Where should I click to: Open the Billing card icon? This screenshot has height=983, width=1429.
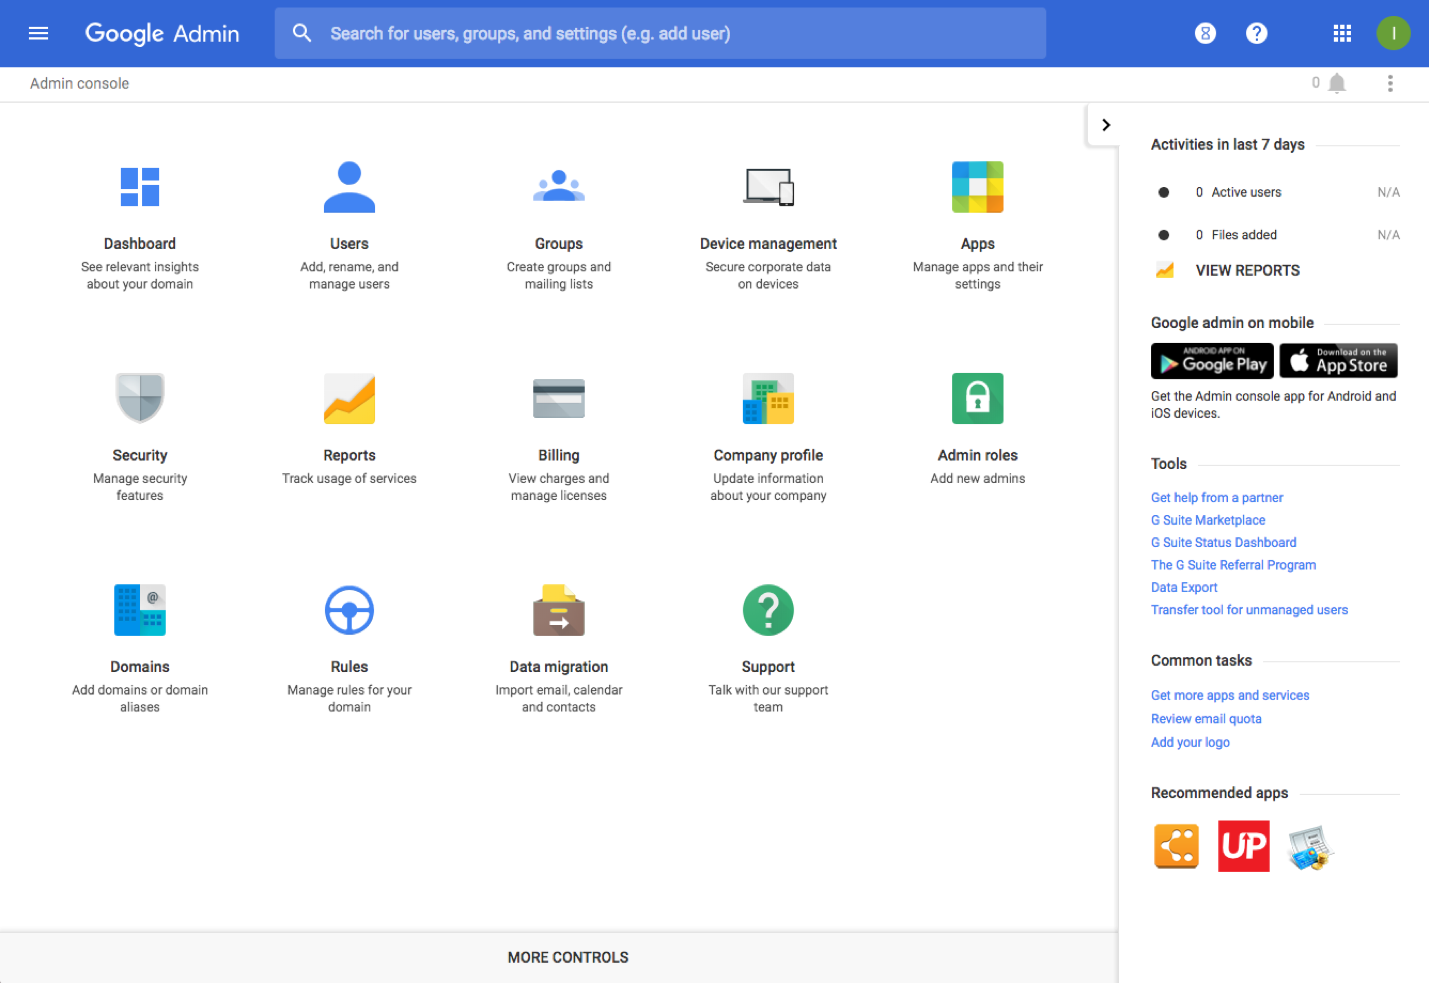coord(559,399)
